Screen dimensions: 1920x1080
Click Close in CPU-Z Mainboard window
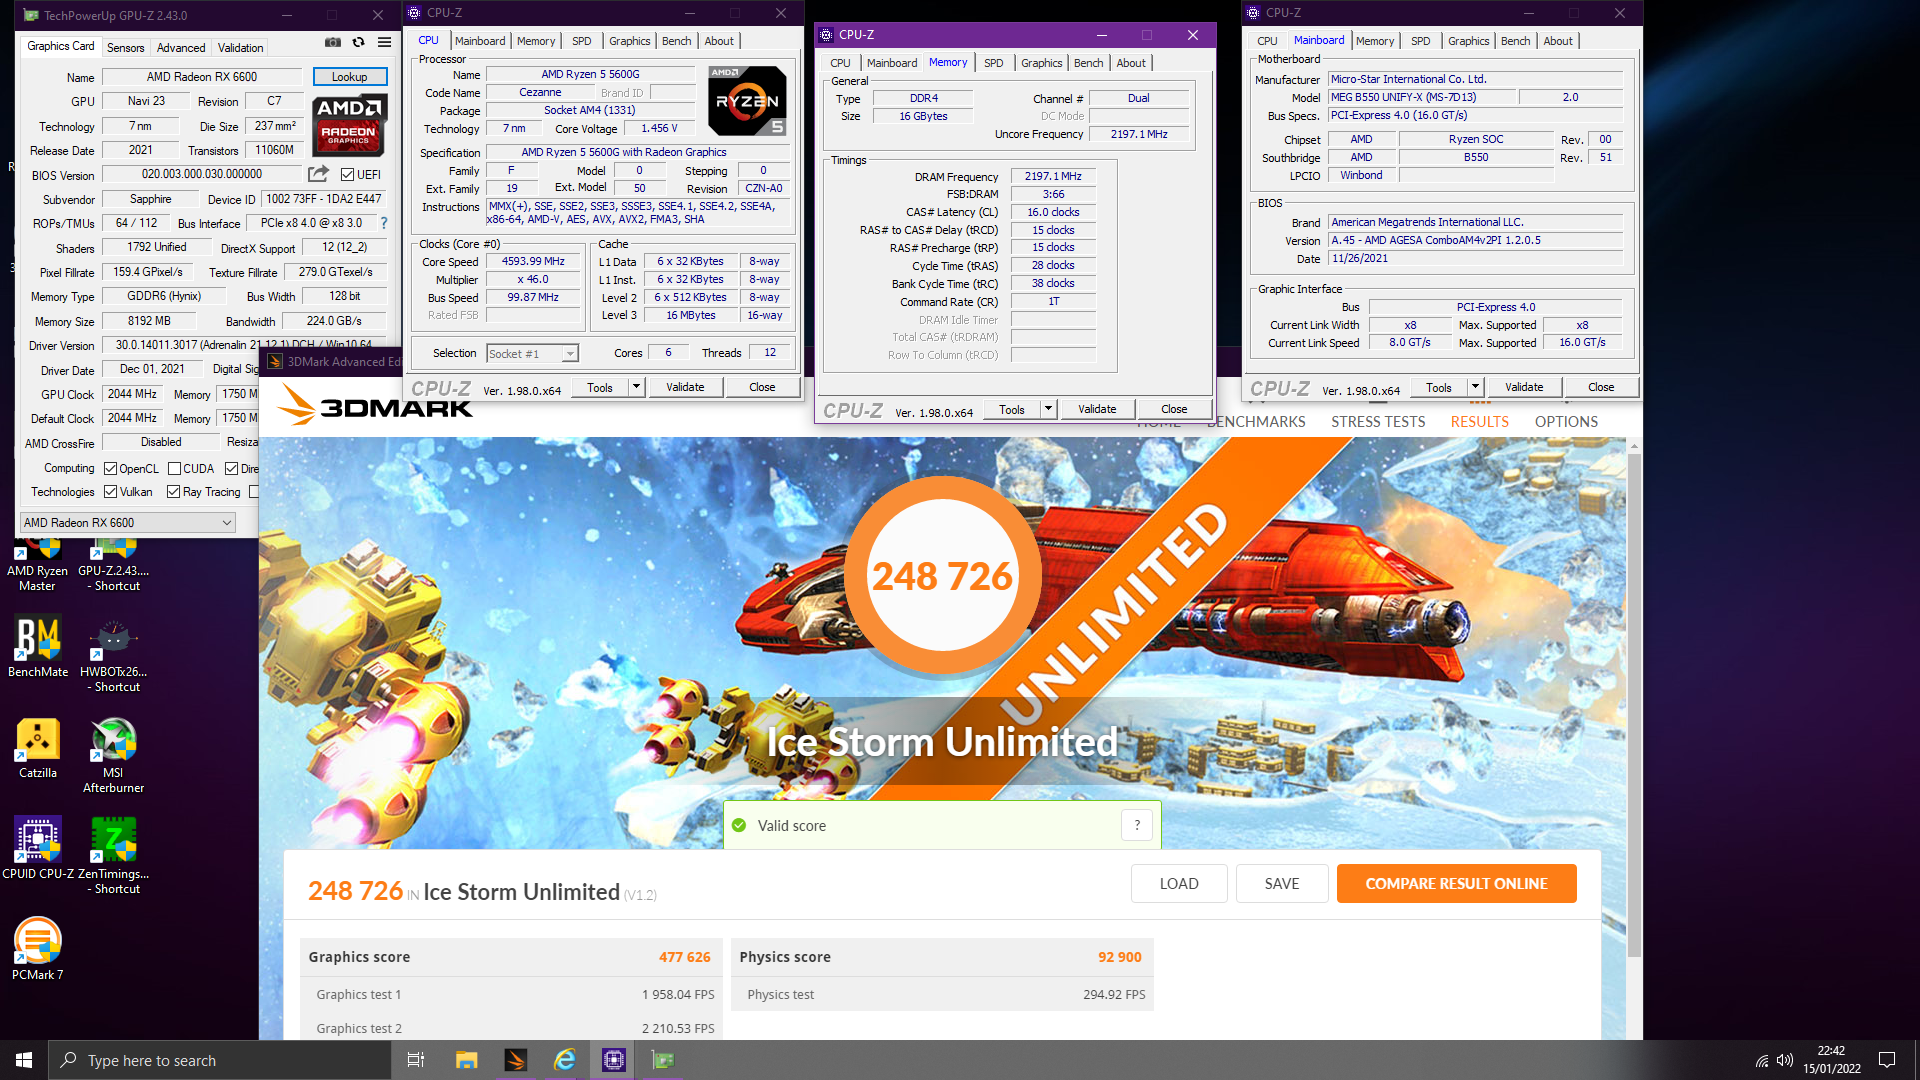point(1601,387)
